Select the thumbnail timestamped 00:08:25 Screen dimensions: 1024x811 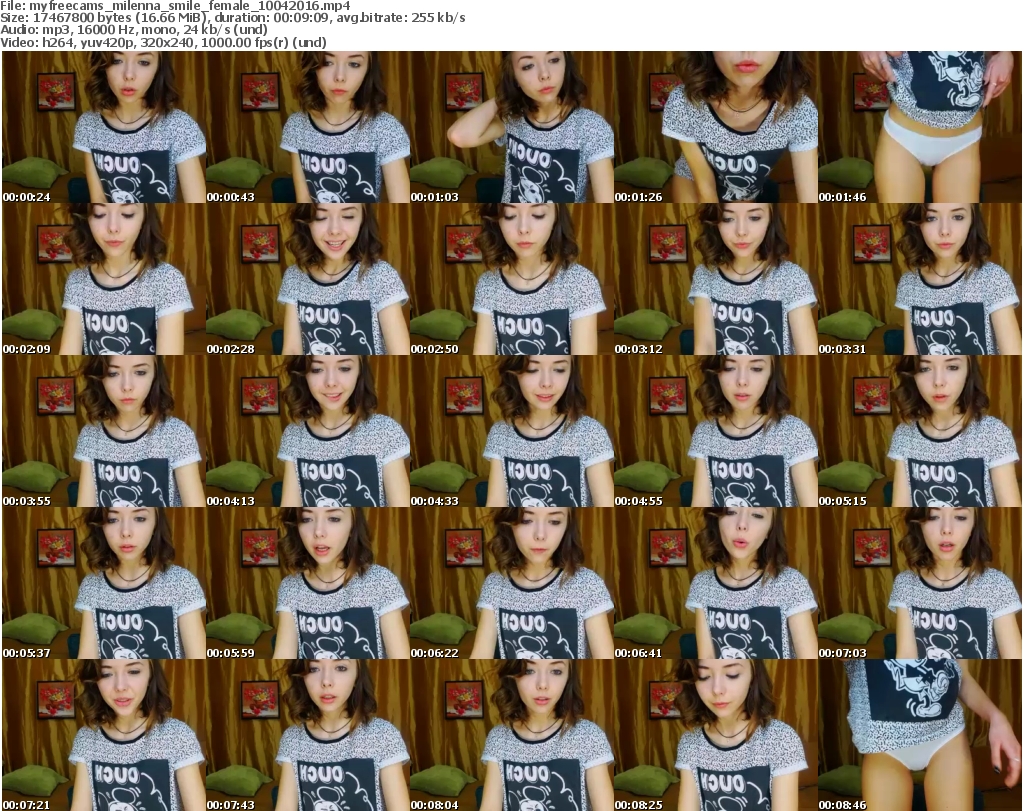click(x=716, y=735)
